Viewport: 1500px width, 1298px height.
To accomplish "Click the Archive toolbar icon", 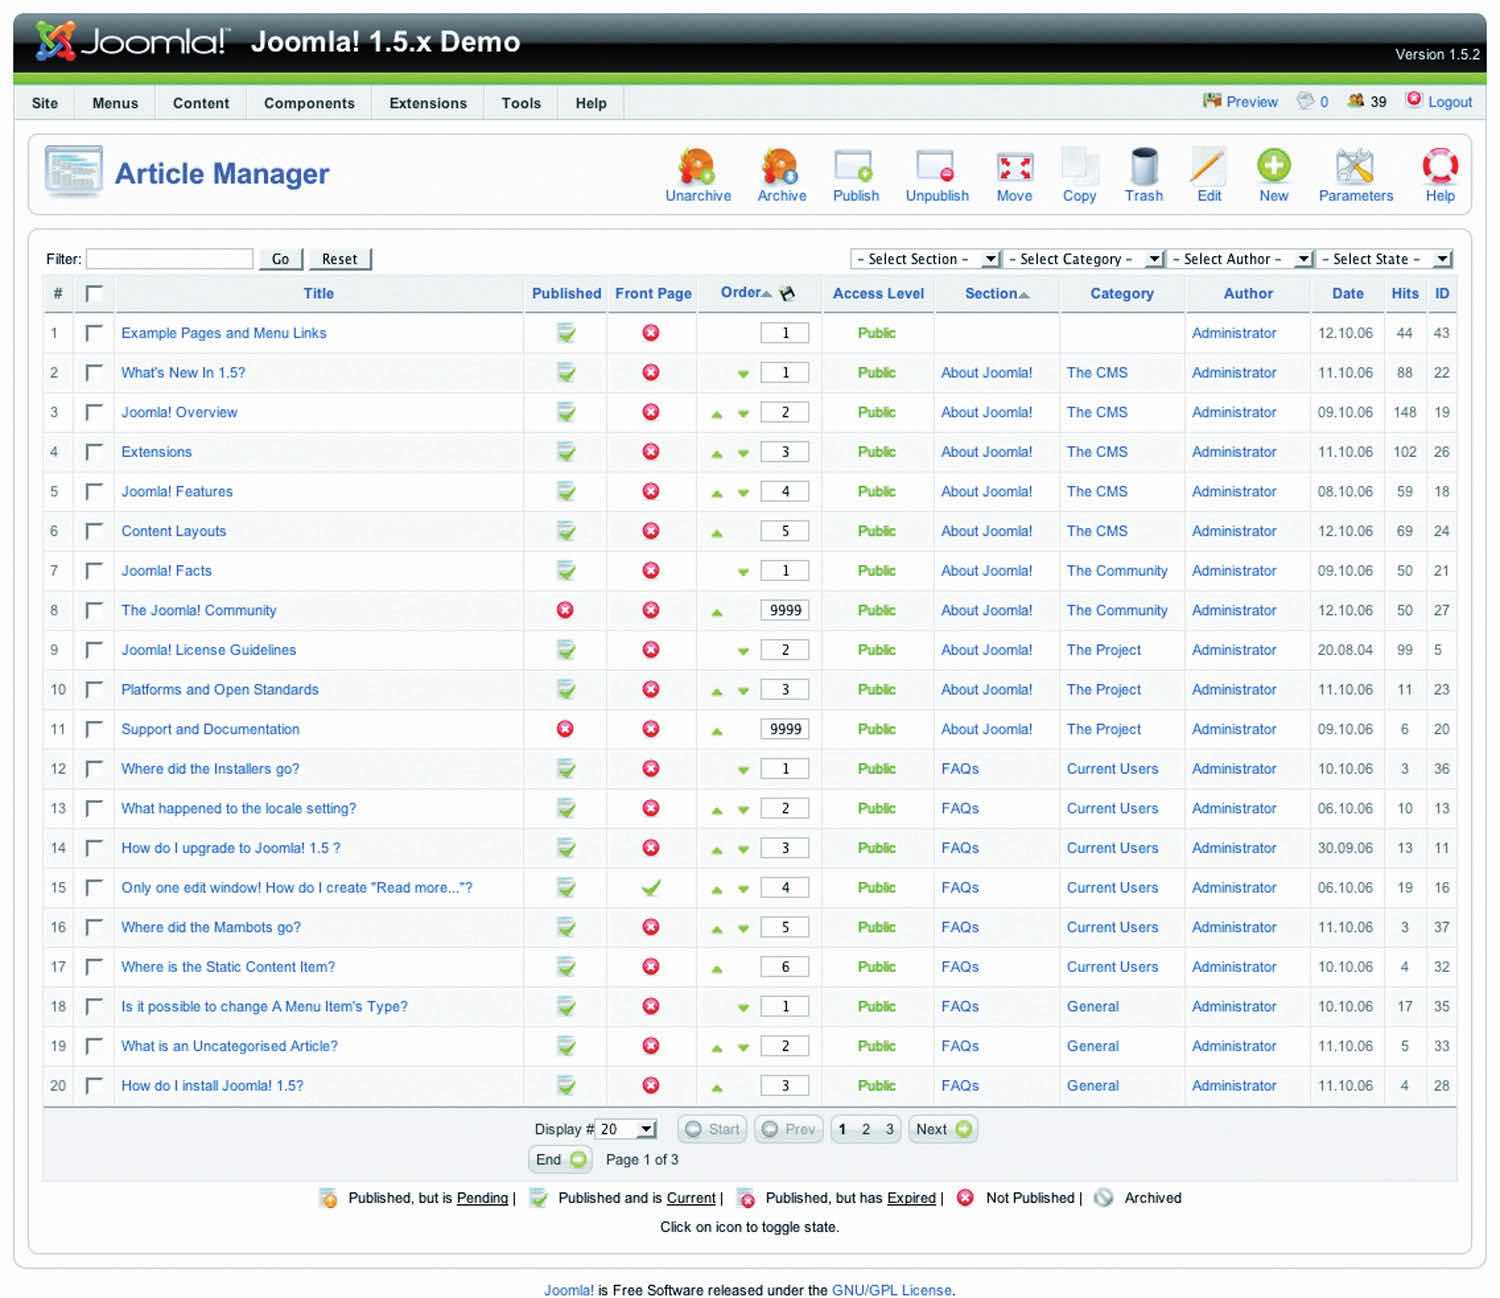I will pyautogui.click(x=781, y=168).
